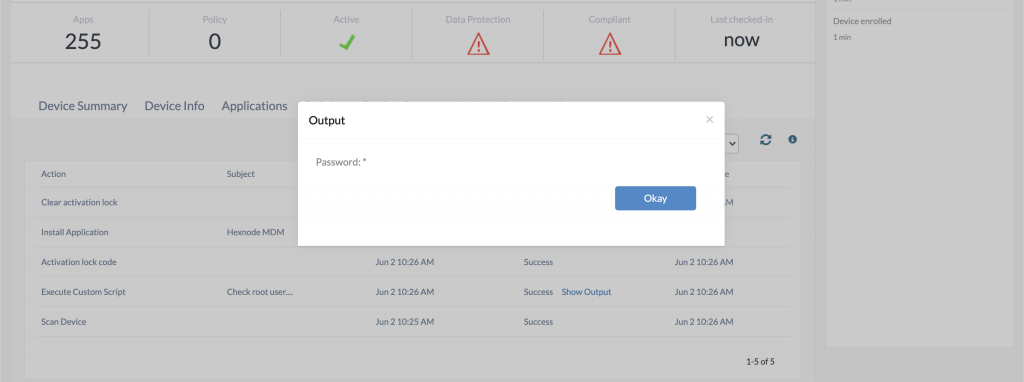1024x382 pixels.
Task: Click the Policy count 0
Action: pyautogui.click(x=215, y=42)
